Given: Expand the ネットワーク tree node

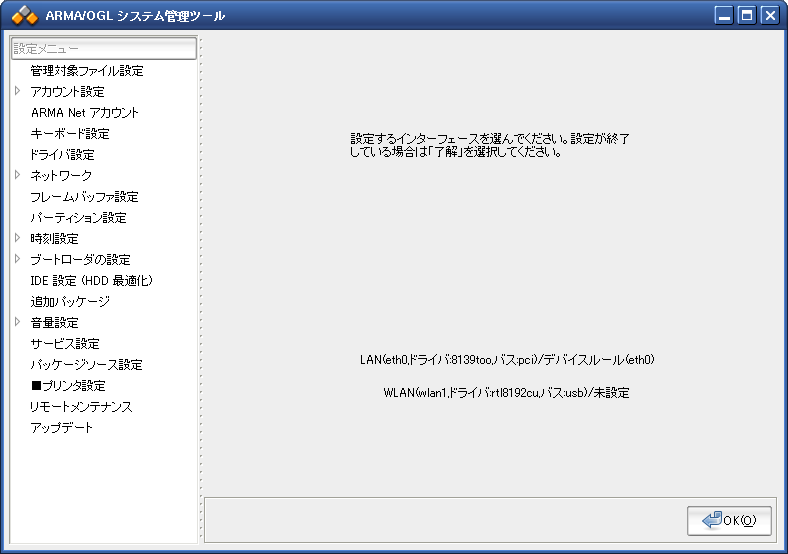Looking at the screenshot, I should coord(18,176).
